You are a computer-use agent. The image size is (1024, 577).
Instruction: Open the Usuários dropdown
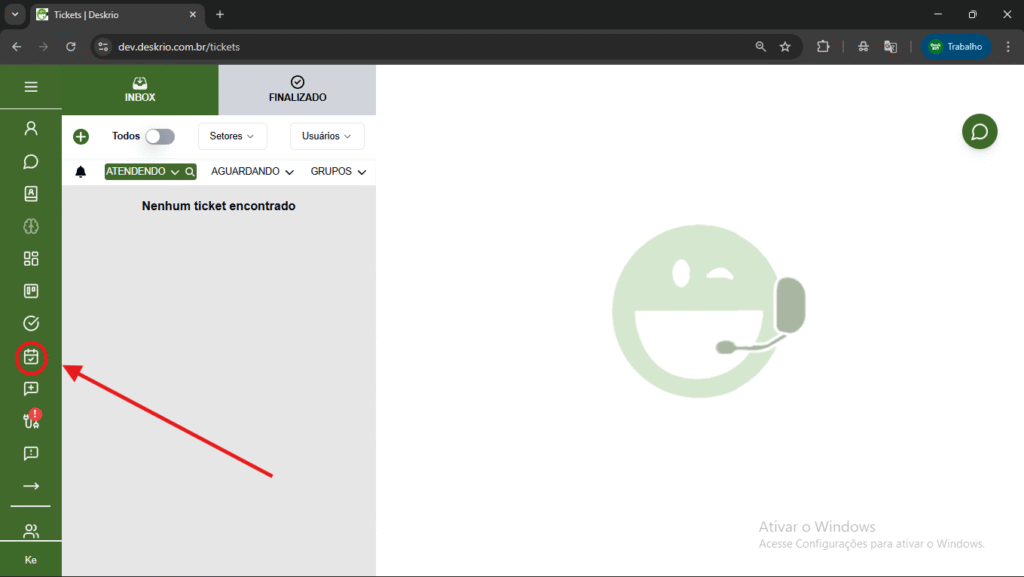pyautogui.click(x=327, y=136)
